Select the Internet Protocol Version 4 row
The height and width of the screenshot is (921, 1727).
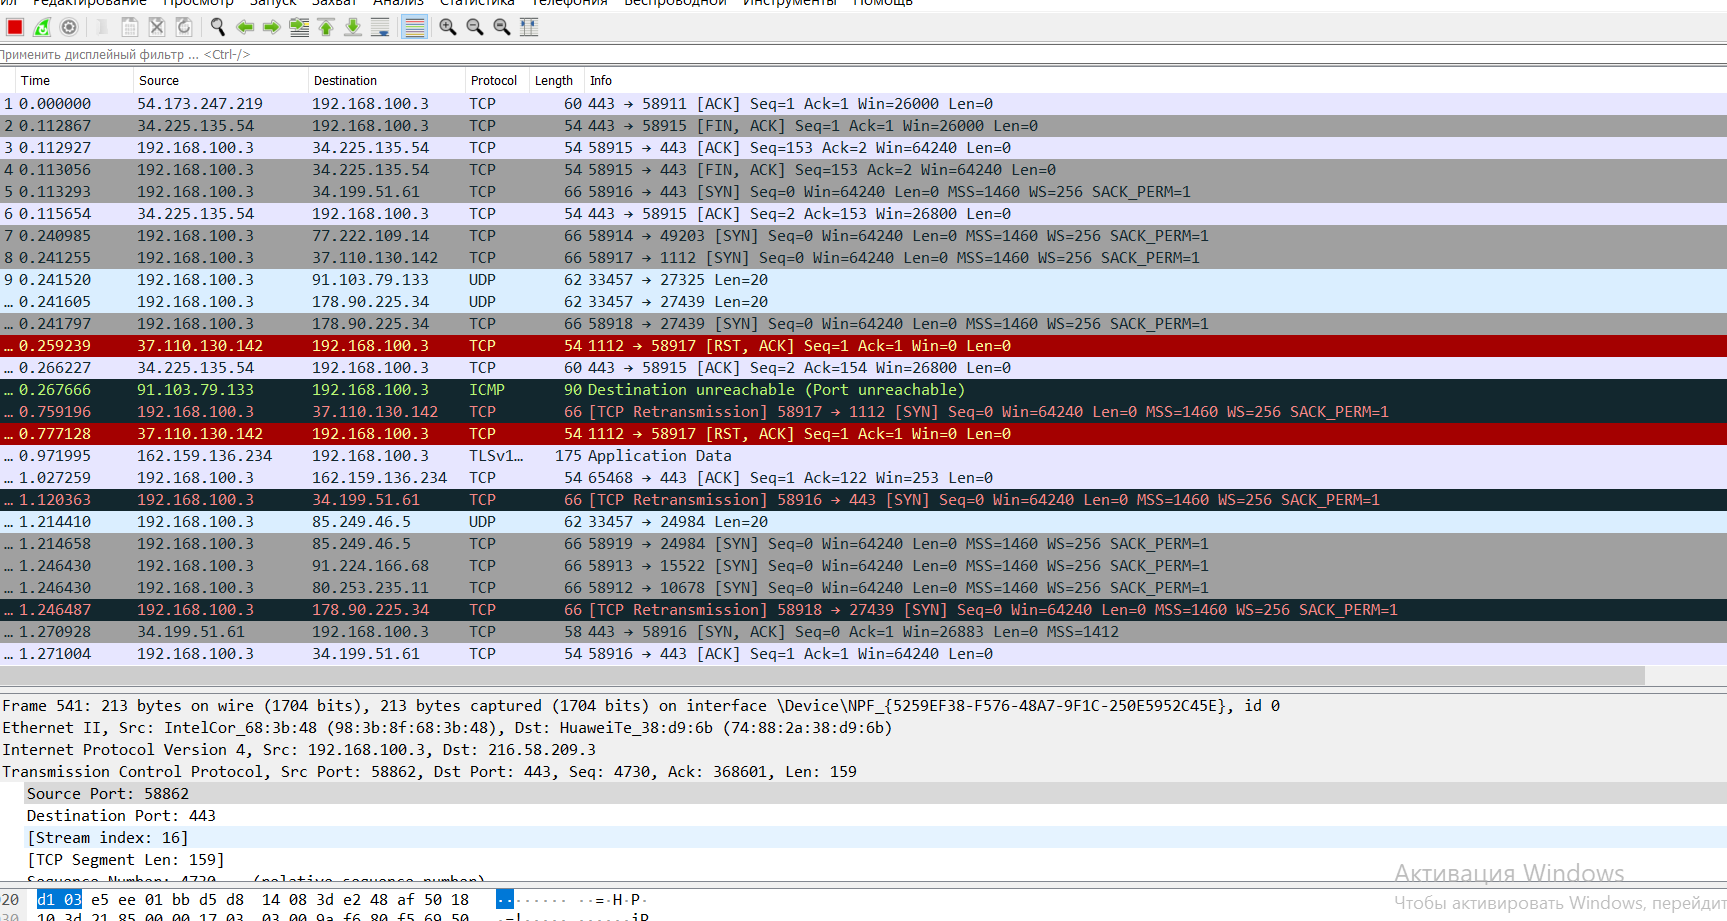(302, 750)
